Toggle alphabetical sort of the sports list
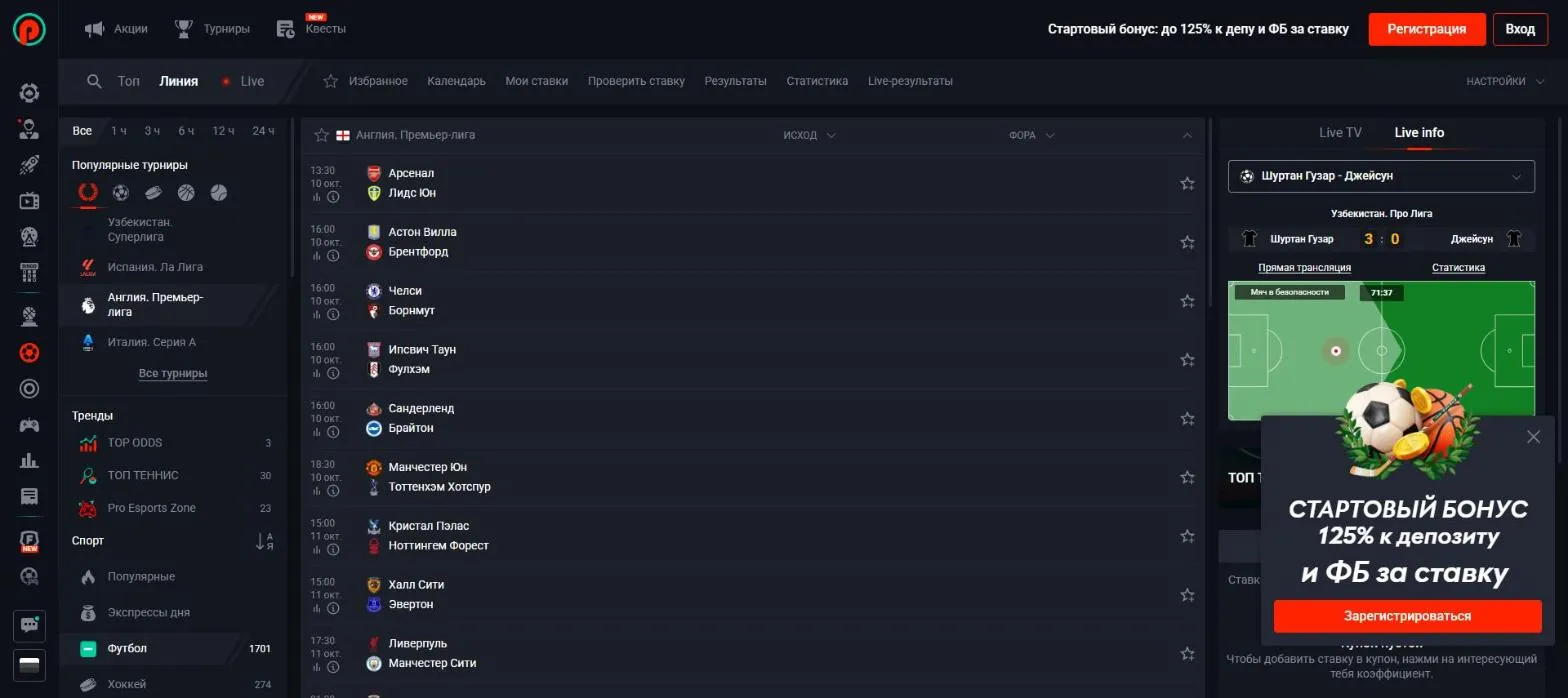 [x=264, y=541]
